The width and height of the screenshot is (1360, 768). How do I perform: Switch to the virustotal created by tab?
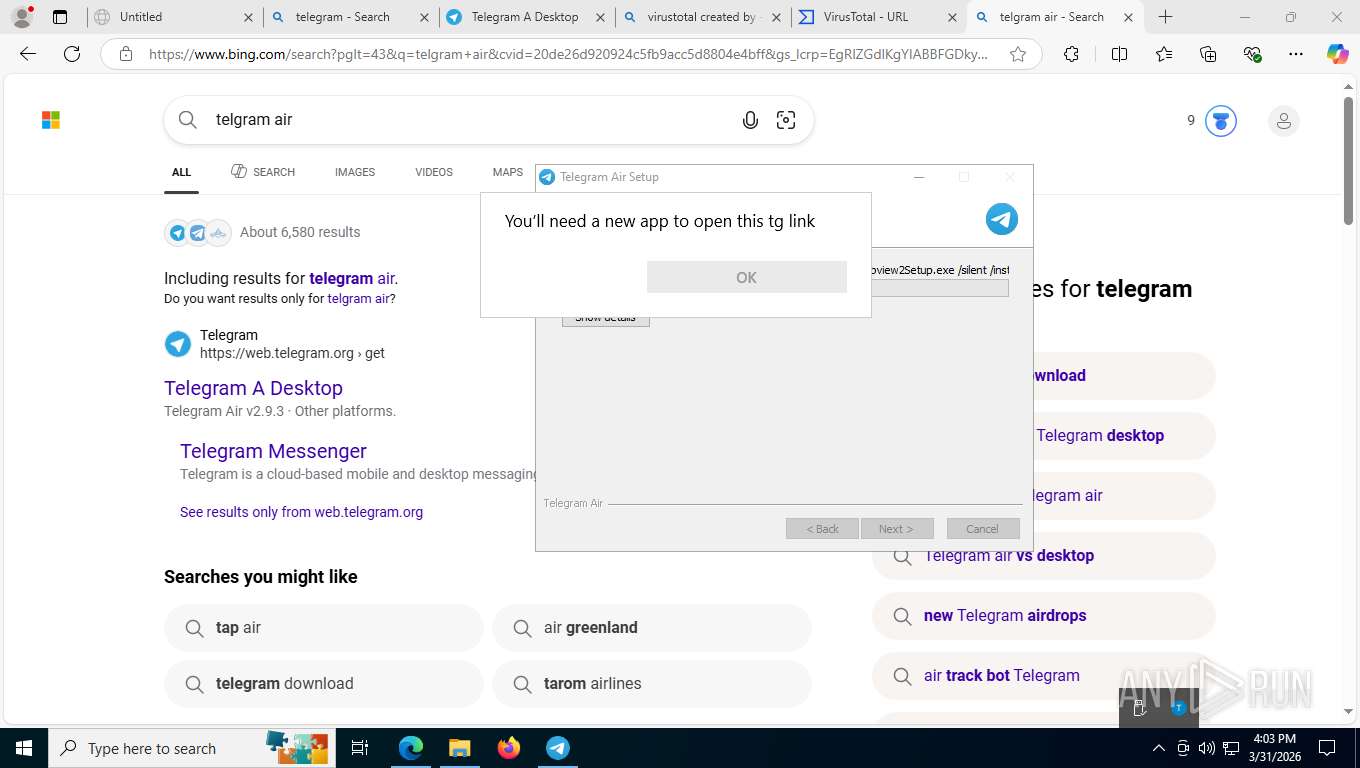pyautogui.click(x=703, y=17)
